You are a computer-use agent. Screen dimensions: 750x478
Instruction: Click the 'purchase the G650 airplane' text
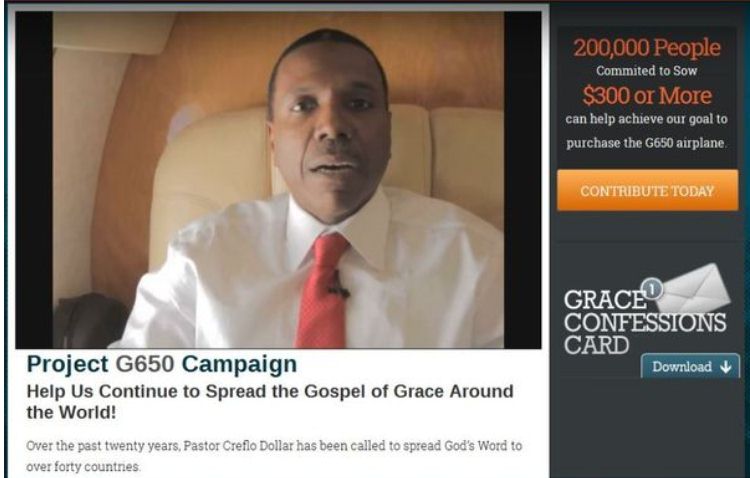pos(646,143)
